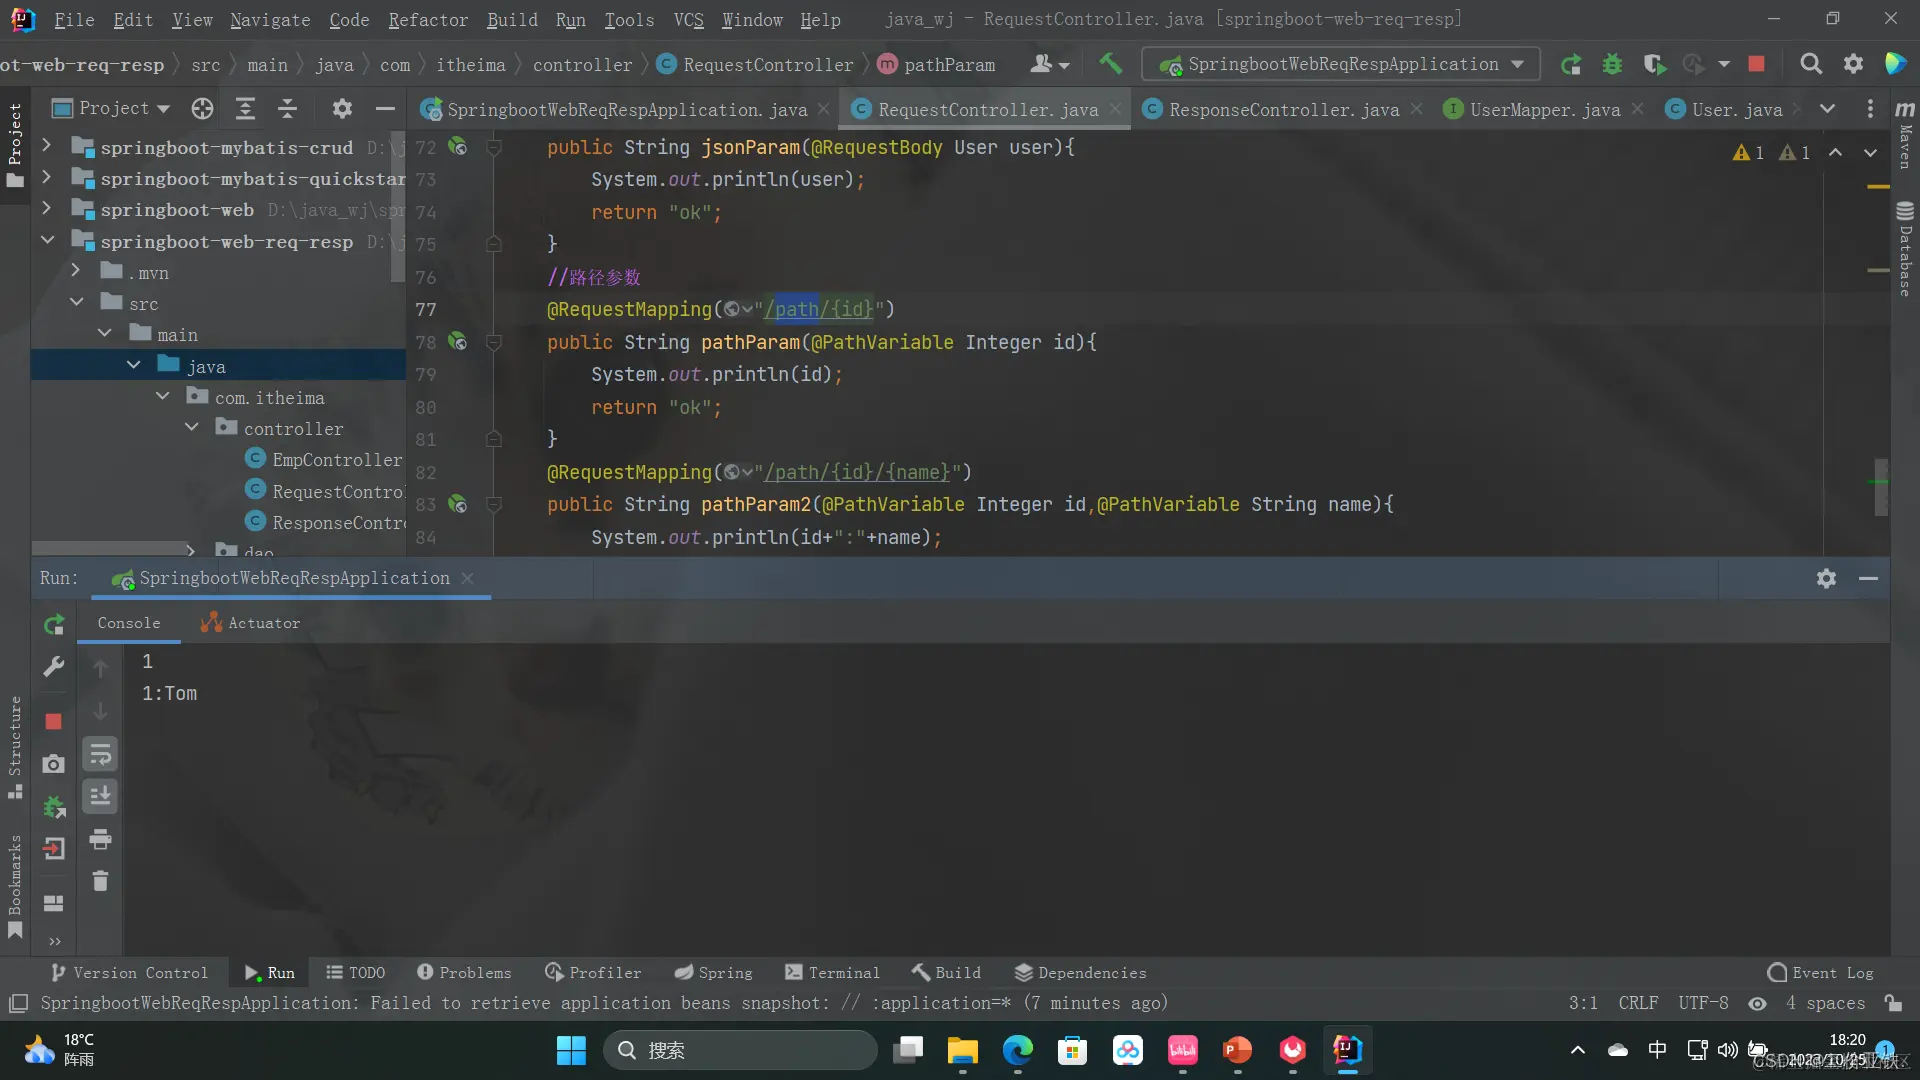The image size is (1920, 1080).
Task: Clear console with trash icon
Action: click(x=100, y=881)
